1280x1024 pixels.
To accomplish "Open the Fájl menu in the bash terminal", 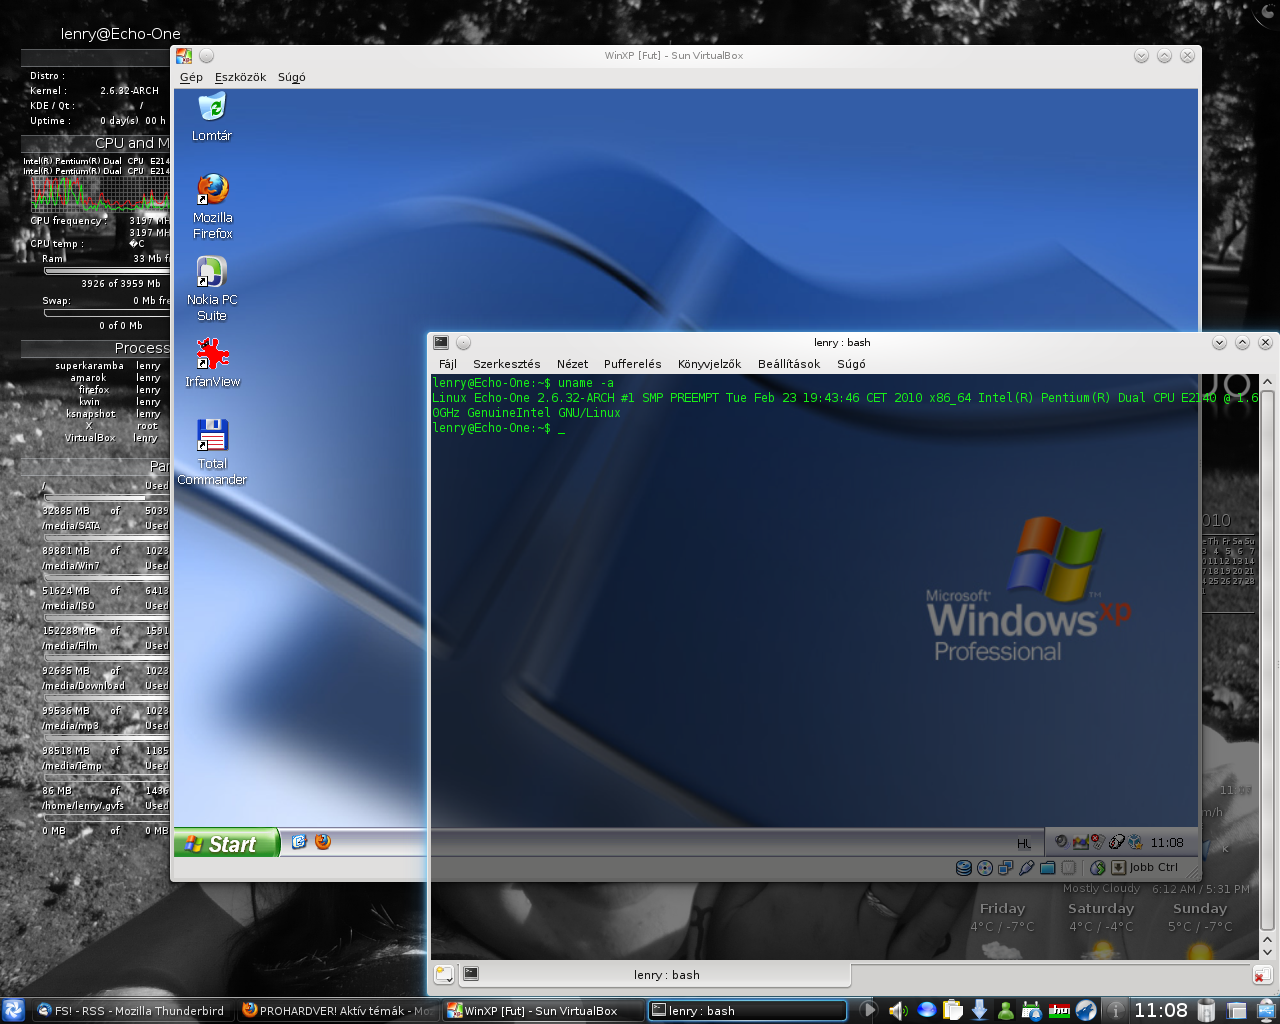I will 448,364.
